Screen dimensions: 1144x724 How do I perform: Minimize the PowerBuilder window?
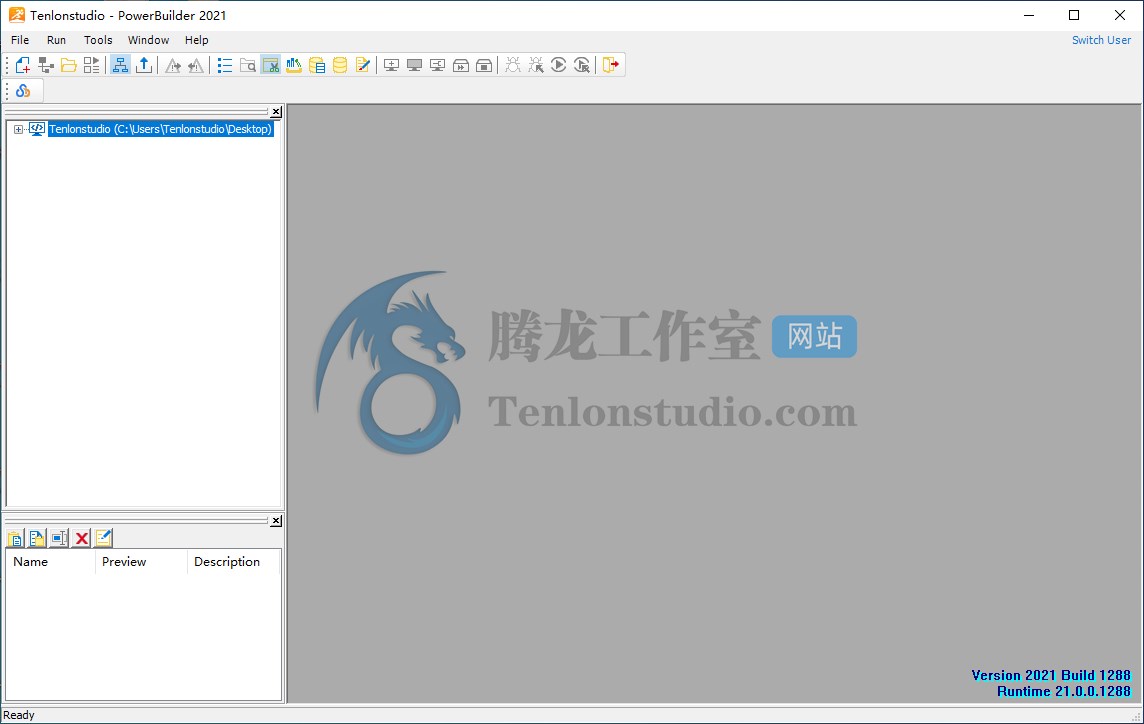(1029, 15)
